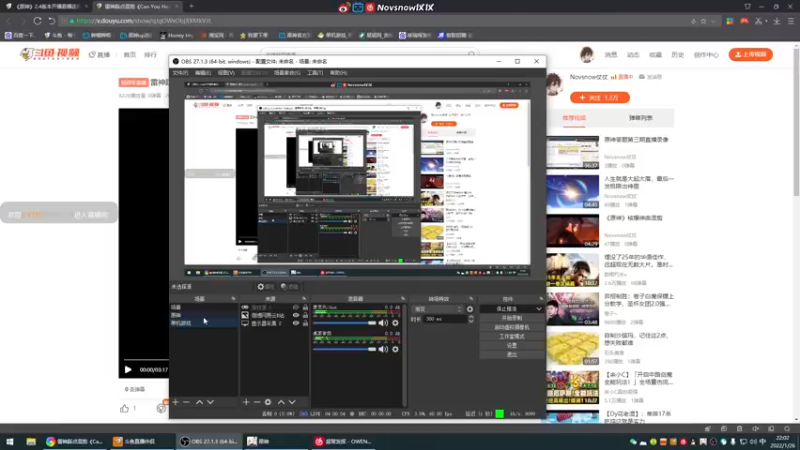Select the 单机游戏 scene in the list
The width and height of the screenshot is (800, 450).
[203, 323]
